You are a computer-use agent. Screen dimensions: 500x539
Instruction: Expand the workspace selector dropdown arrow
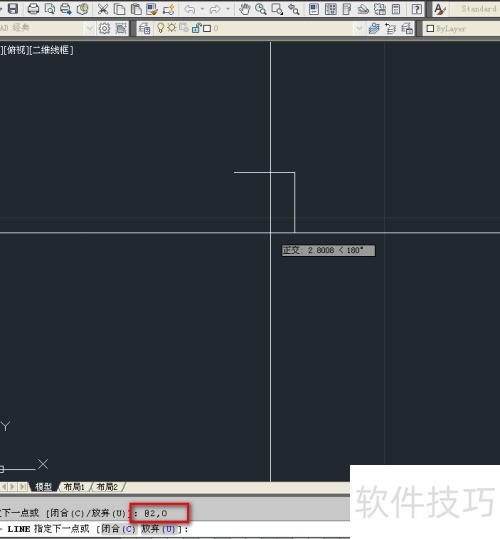[90, 28]
